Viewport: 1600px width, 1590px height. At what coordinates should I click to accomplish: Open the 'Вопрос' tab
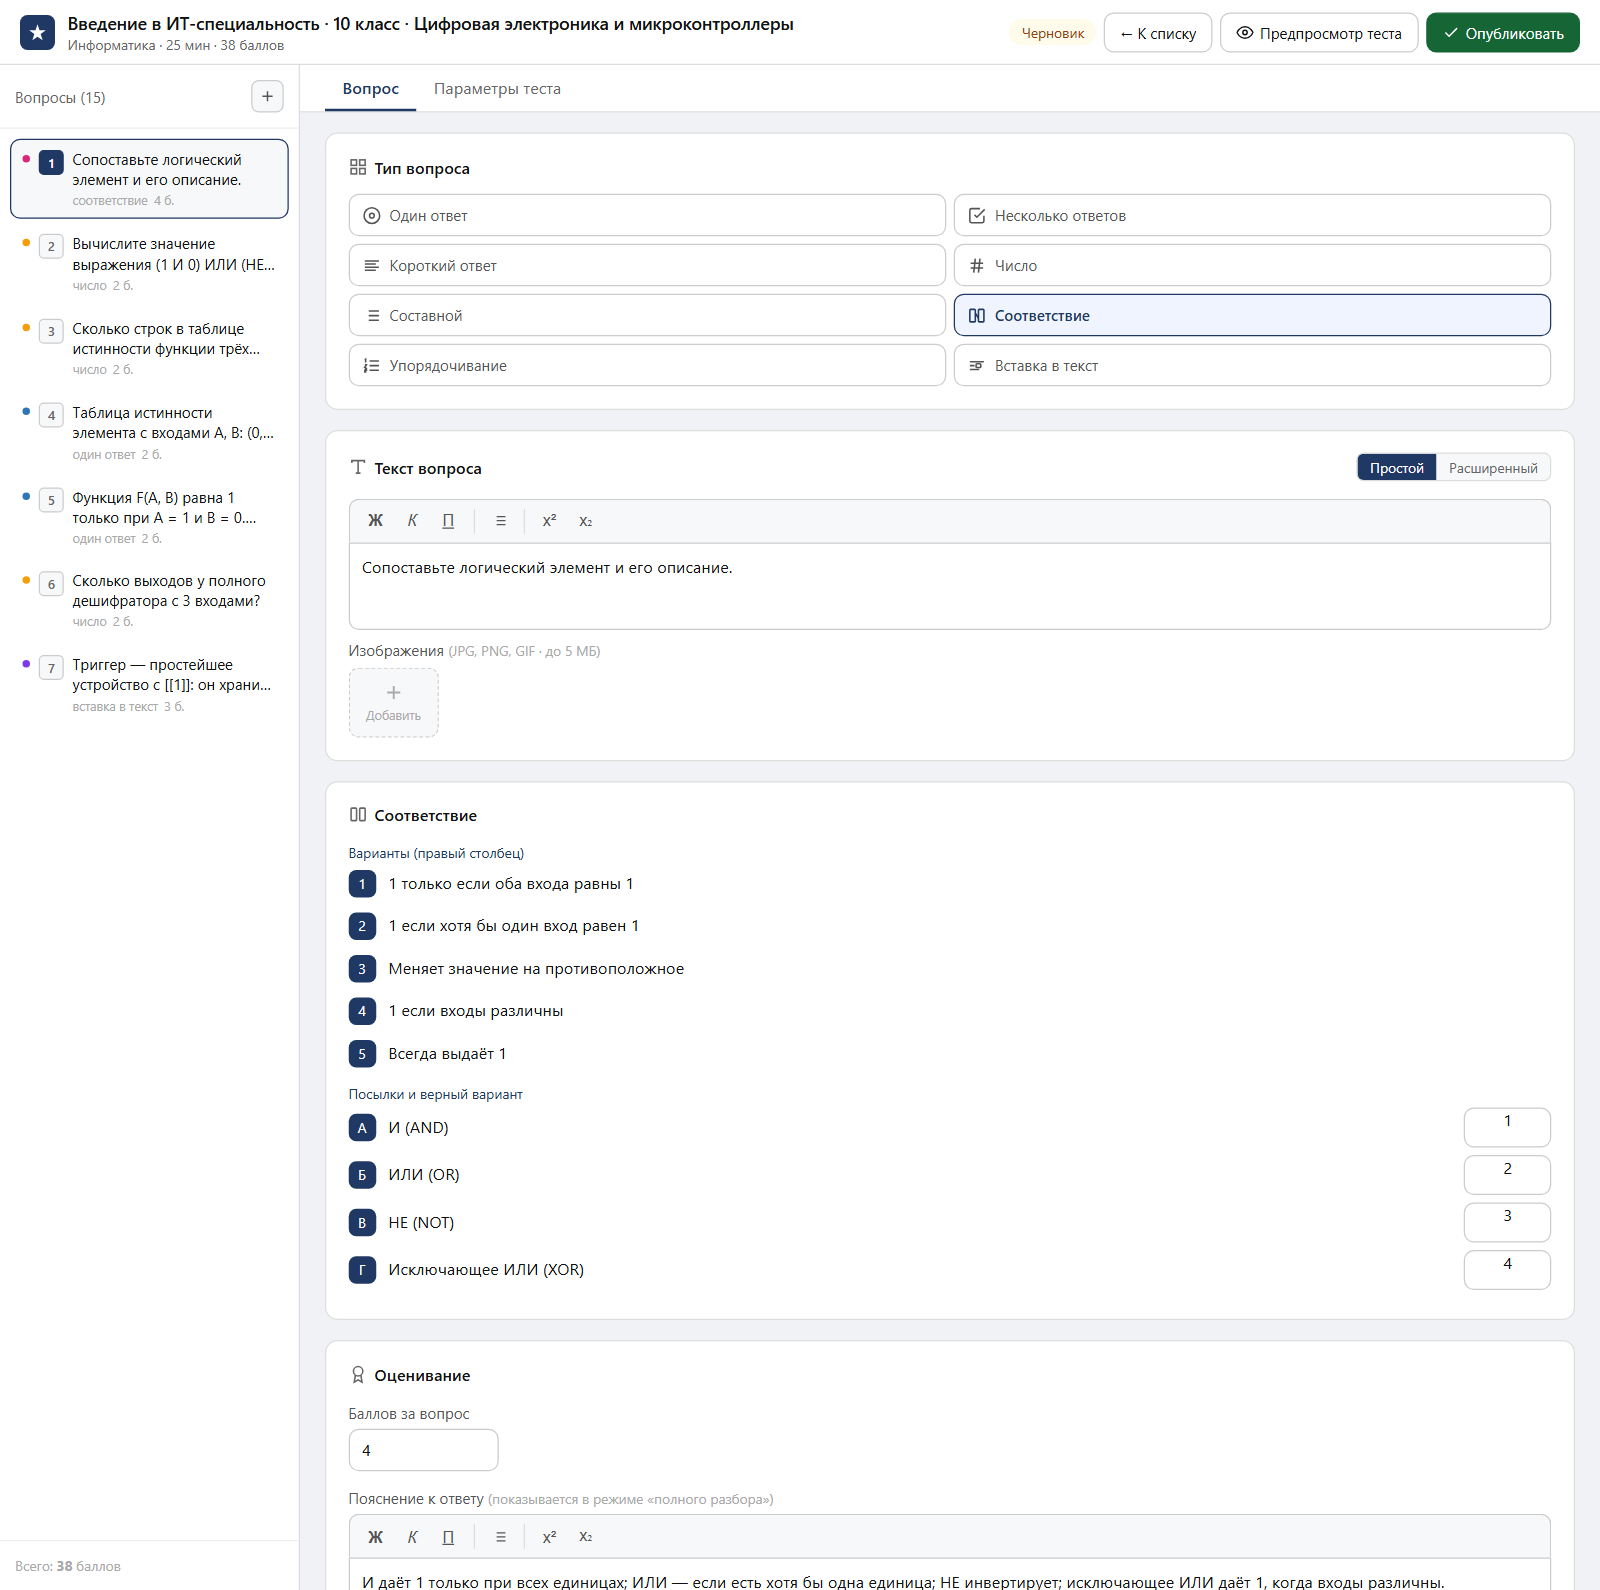click(x=371, y=89)
